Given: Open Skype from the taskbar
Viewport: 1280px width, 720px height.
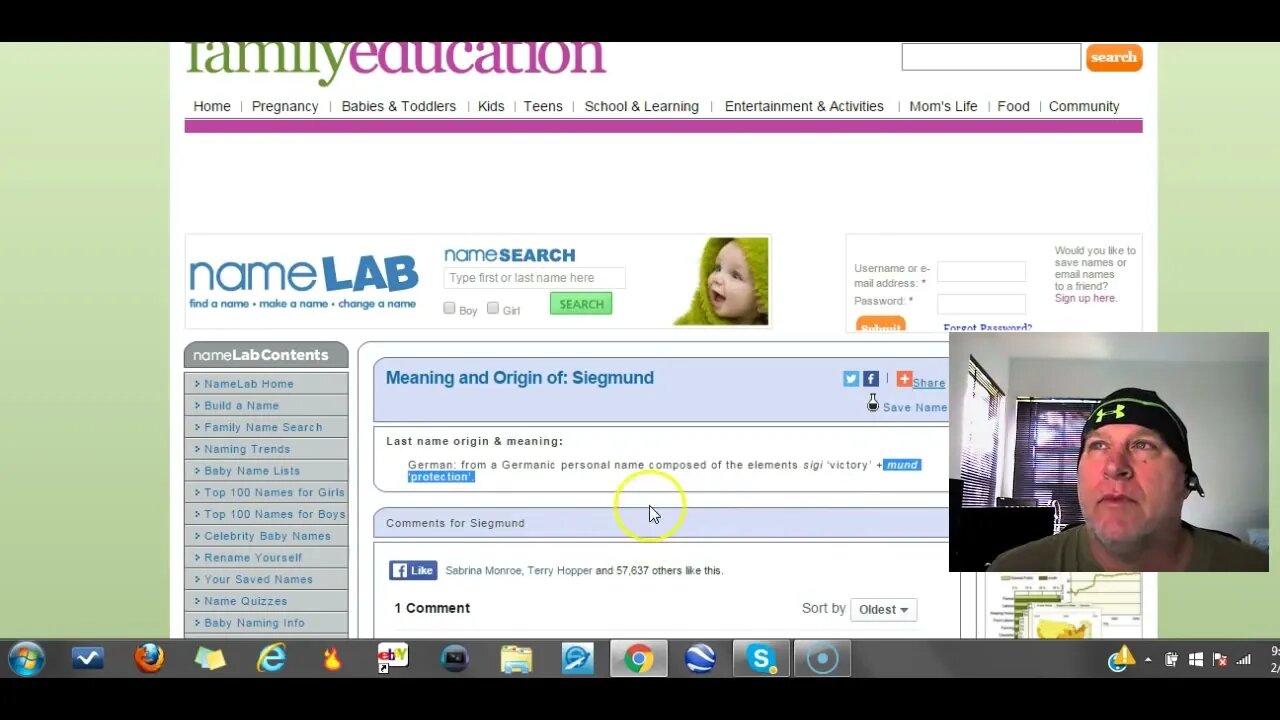Looking at the screenshot, I should click(x=761, y=658).
